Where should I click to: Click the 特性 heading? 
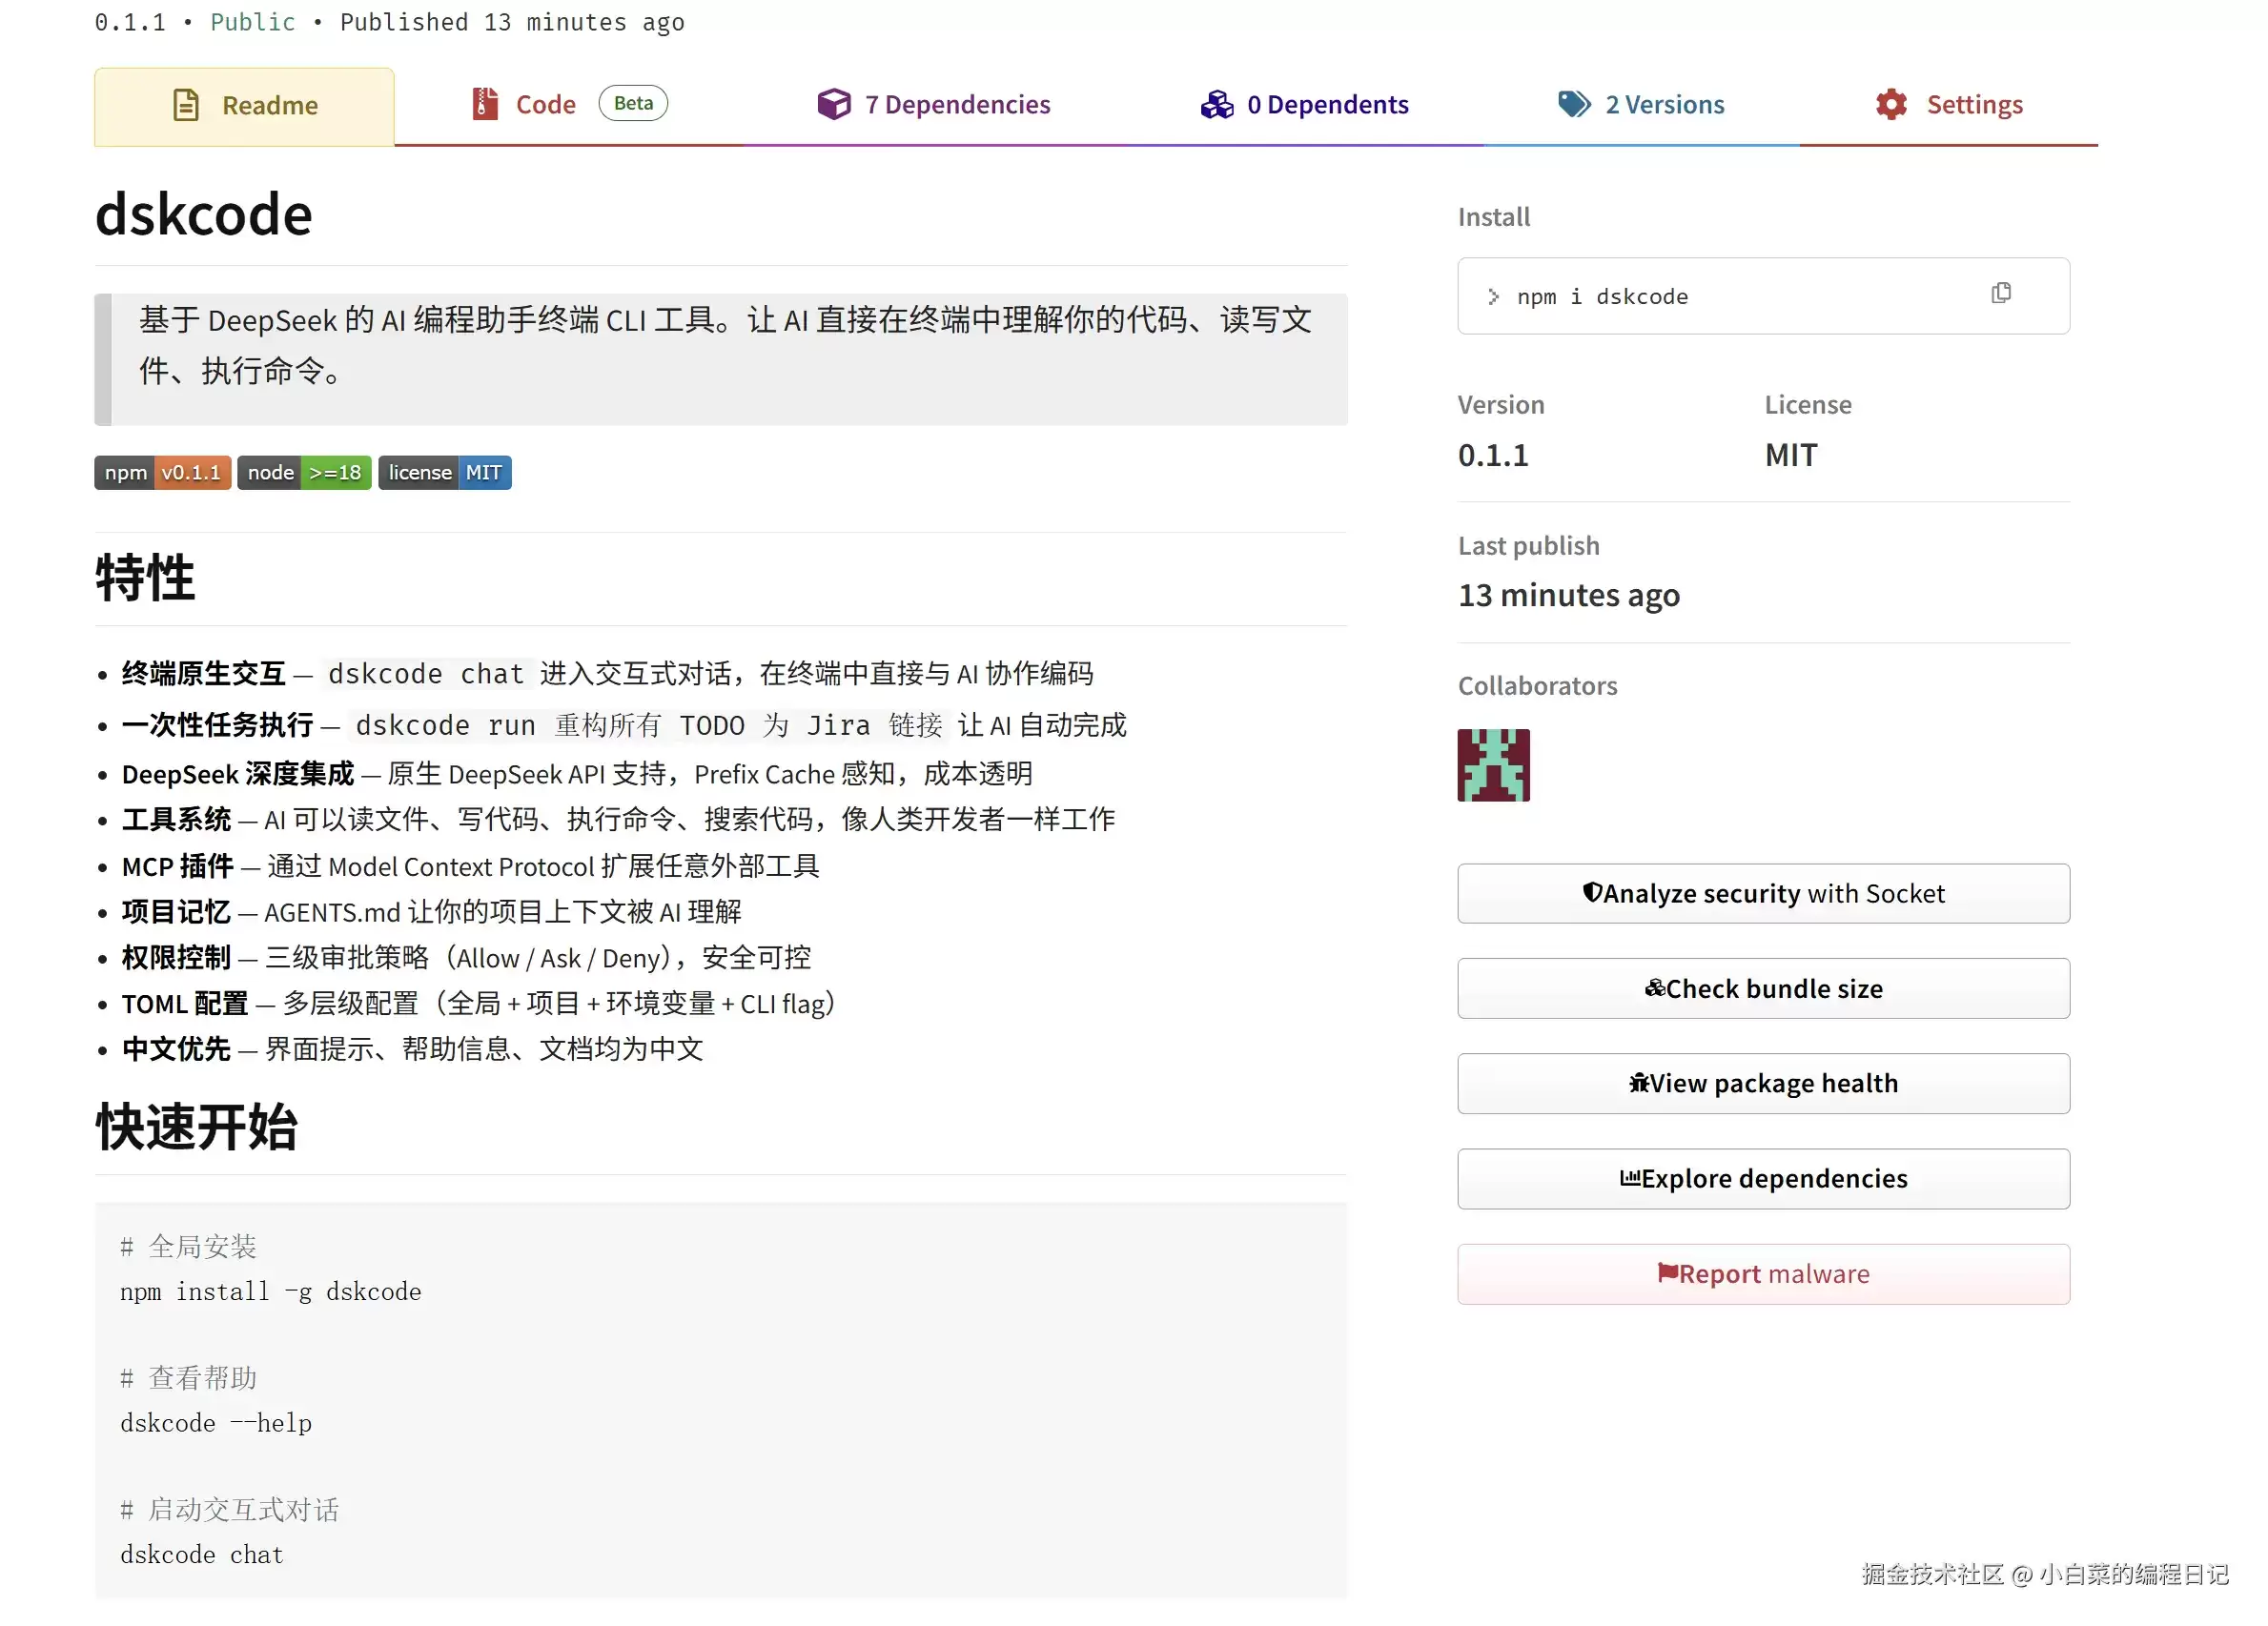[x=145, y=578]
